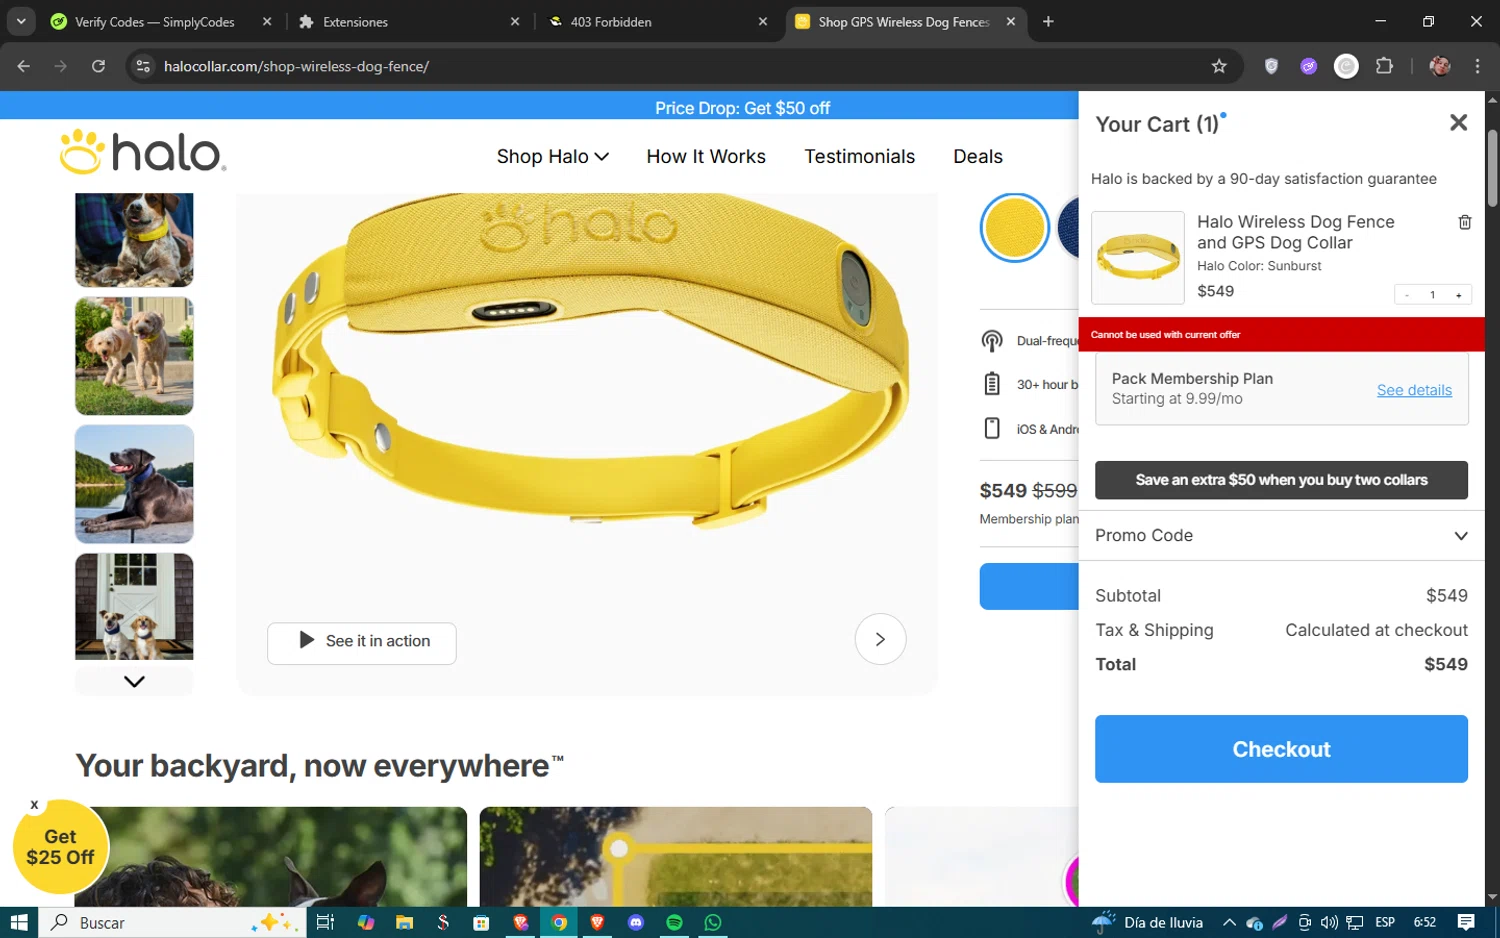1500x938 pixels.
Task: Show hidden system tray icons
Action: [1229, 922]
